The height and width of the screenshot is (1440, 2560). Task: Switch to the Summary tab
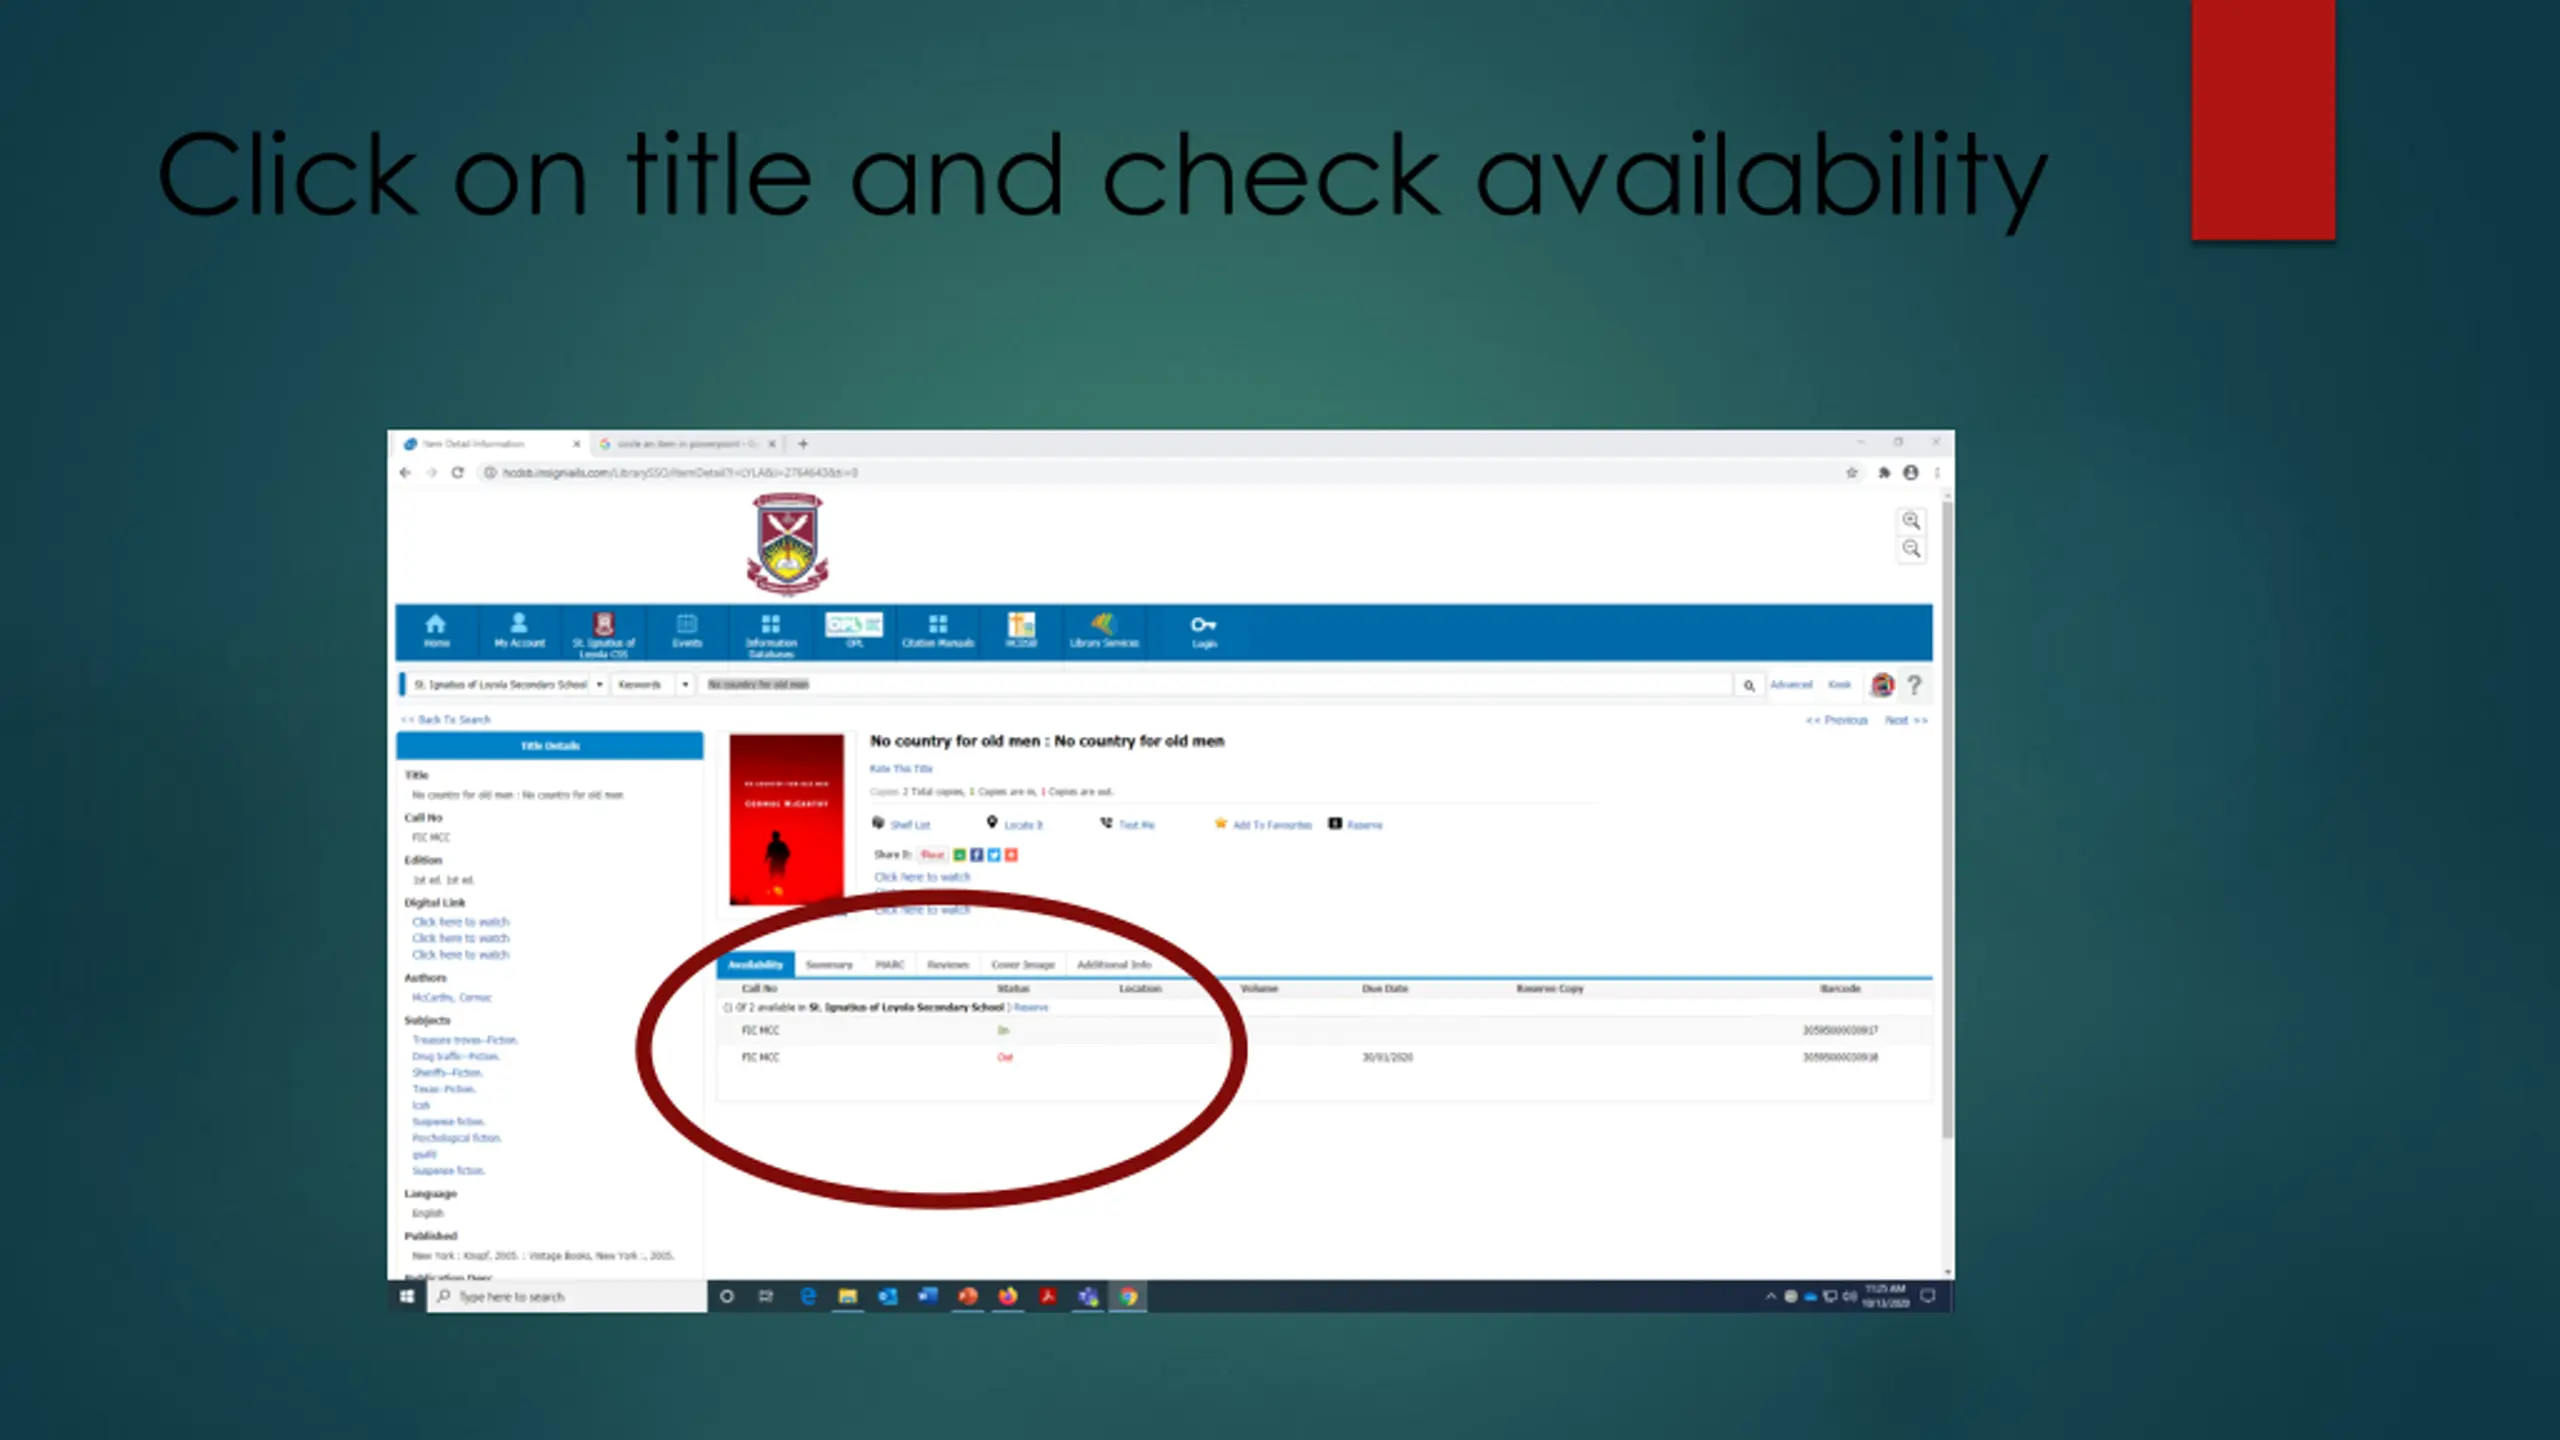(828, 965)
